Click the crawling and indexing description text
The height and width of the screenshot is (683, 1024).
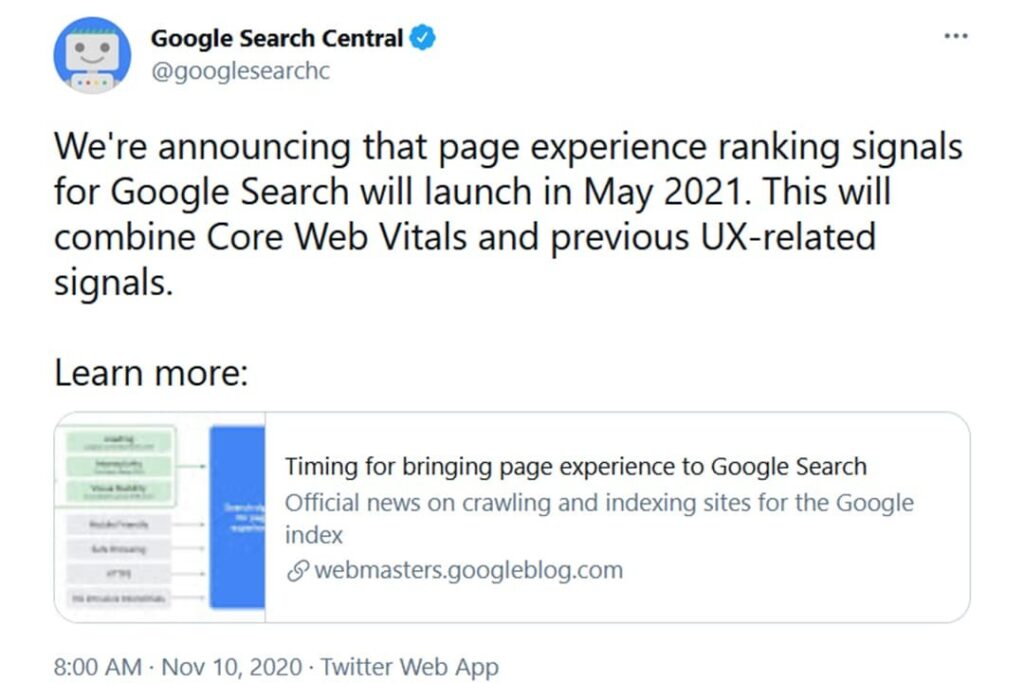[x=600, y=503]
